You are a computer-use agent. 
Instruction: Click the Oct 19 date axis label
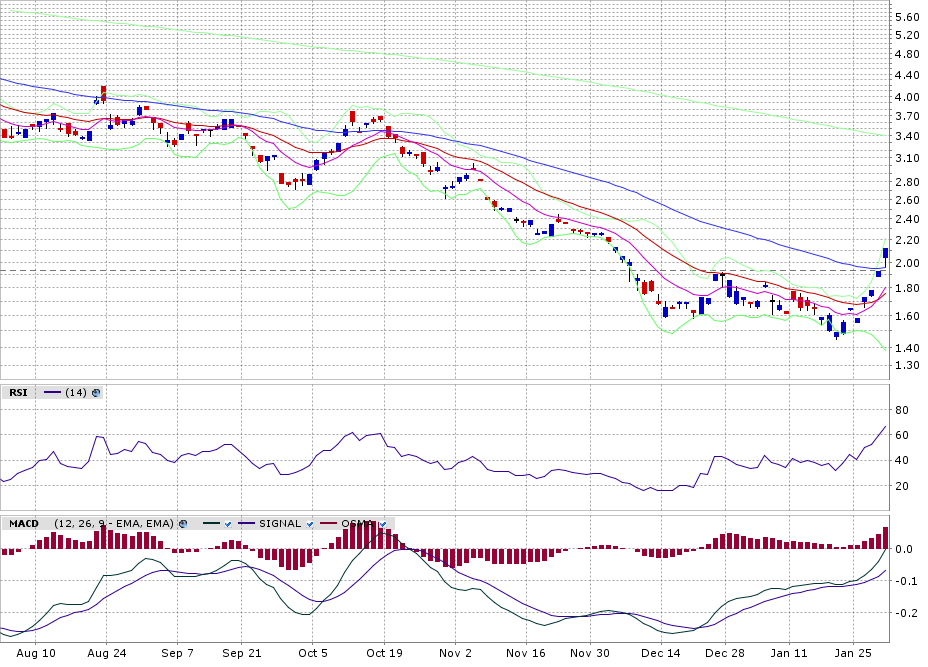coord(384,653)
